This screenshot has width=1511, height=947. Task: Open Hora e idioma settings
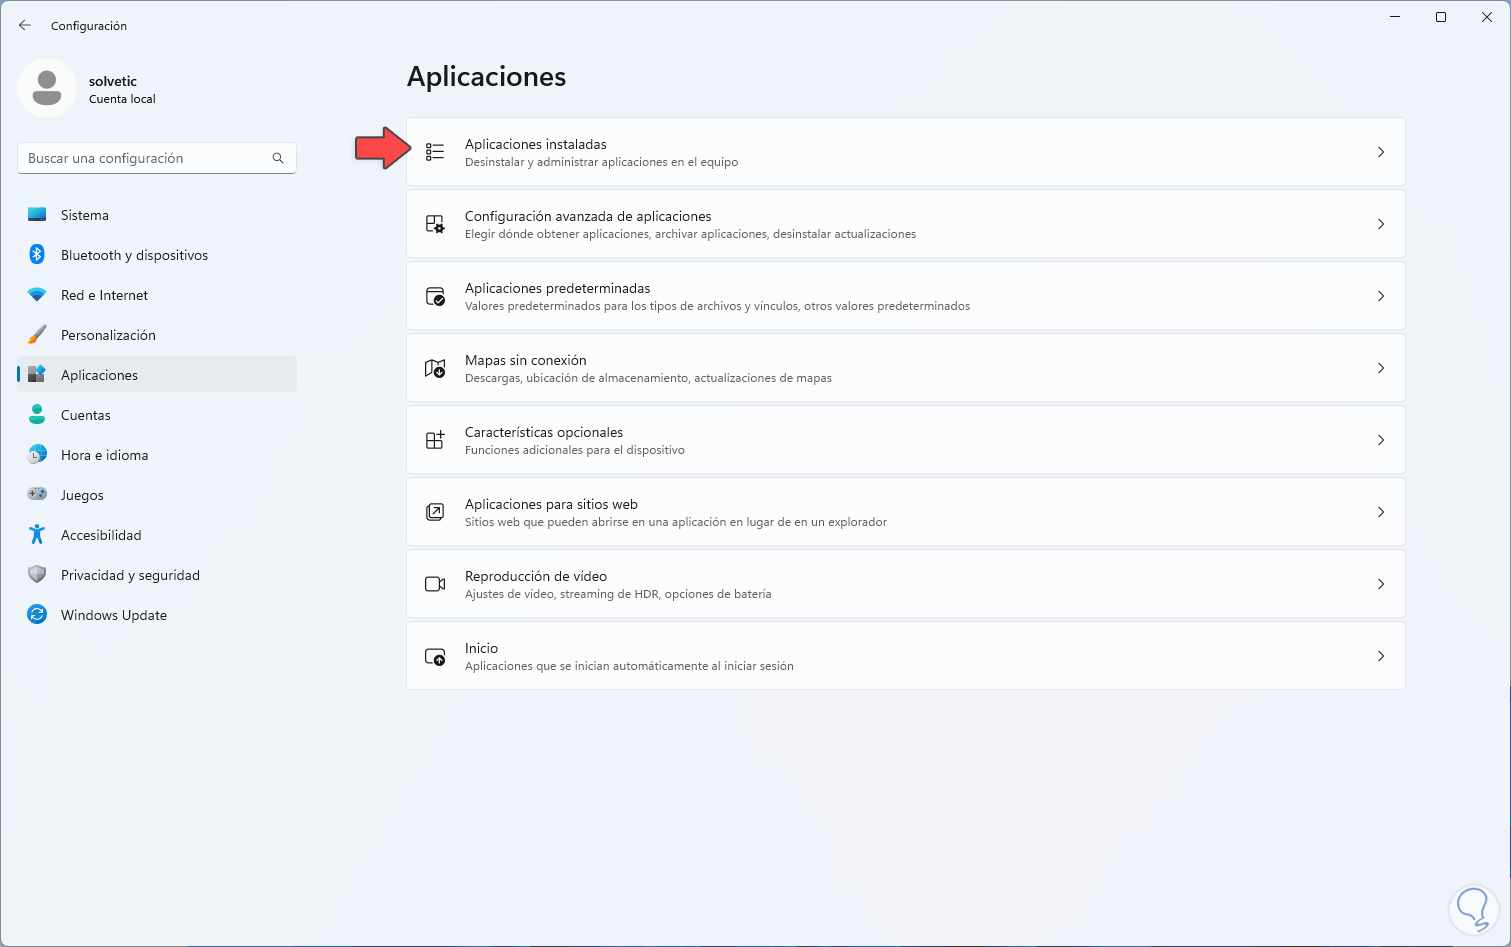(x=104, y=455)
